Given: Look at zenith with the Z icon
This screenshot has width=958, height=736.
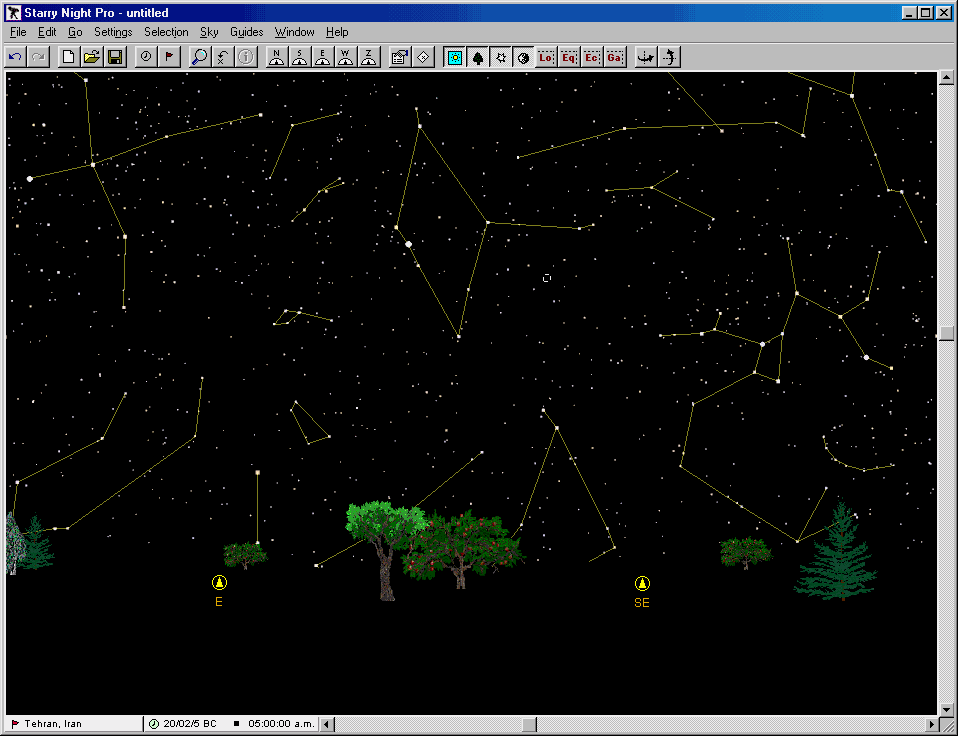Looking at the screenshot, I should pos(369,57).
